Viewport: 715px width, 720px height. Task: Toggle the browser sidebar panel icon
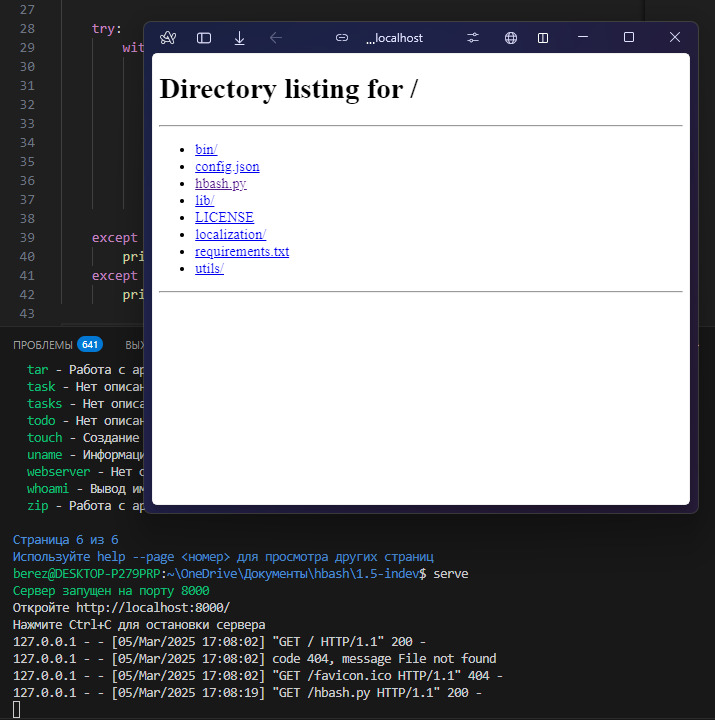204,38
